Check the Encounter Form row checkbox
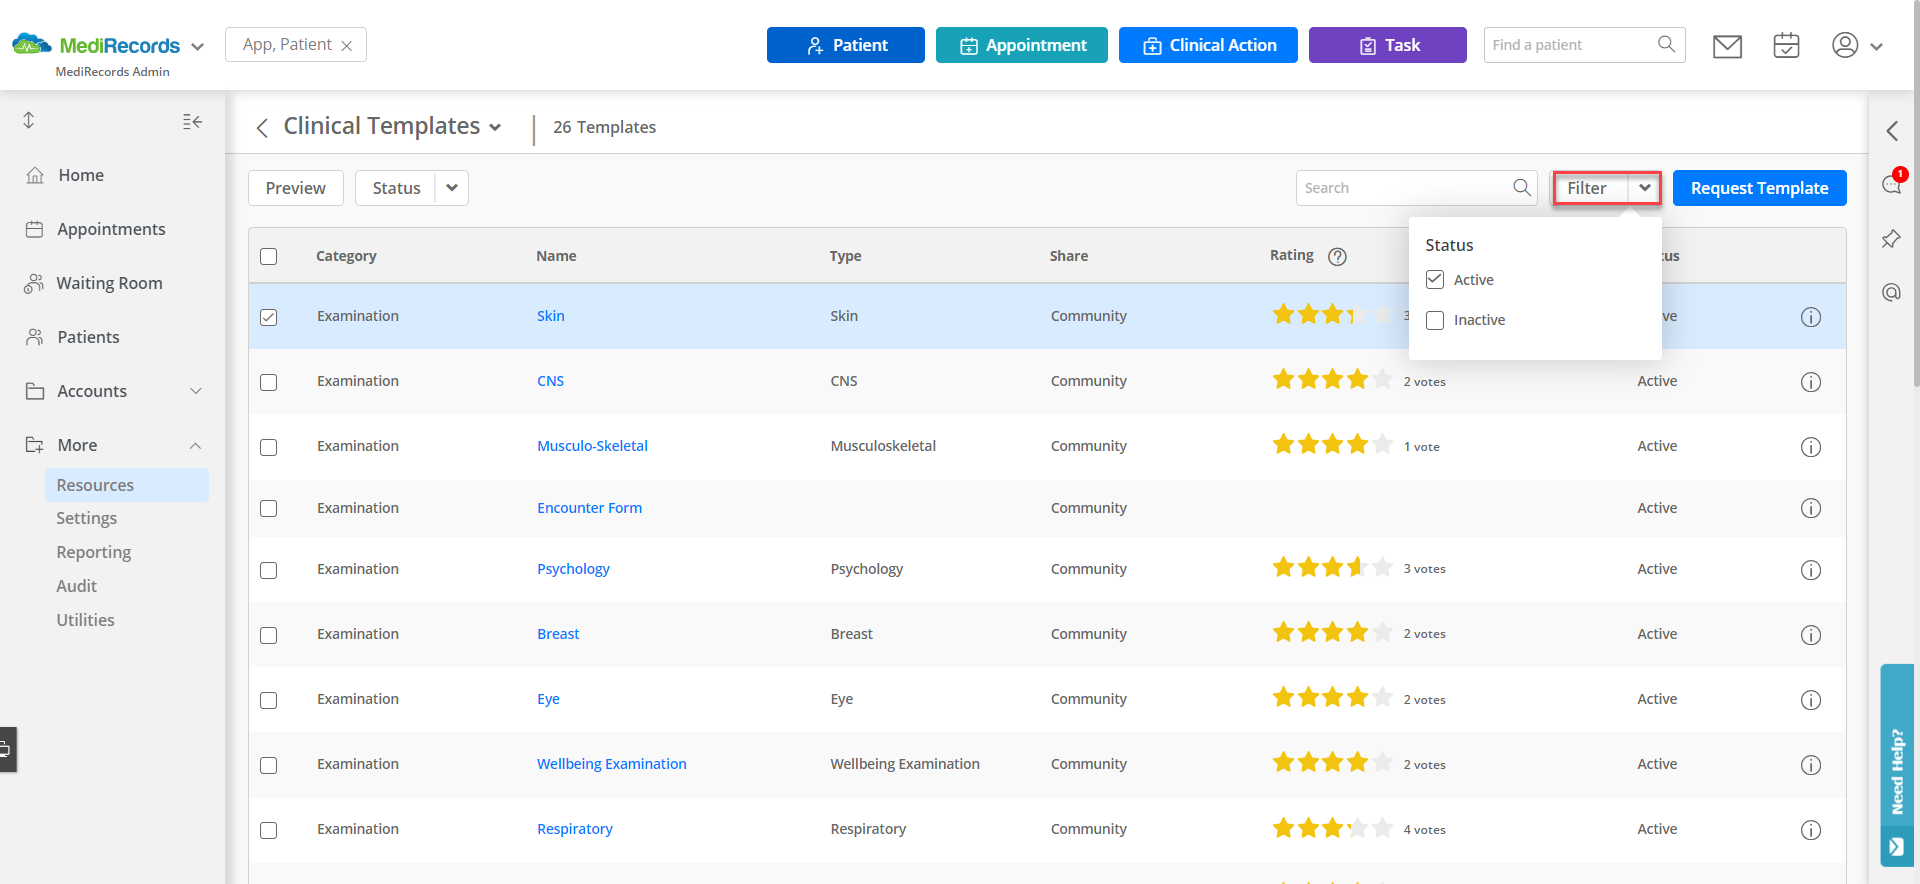This screenshot has width=1920, height=884. click(x=269, y=508)
